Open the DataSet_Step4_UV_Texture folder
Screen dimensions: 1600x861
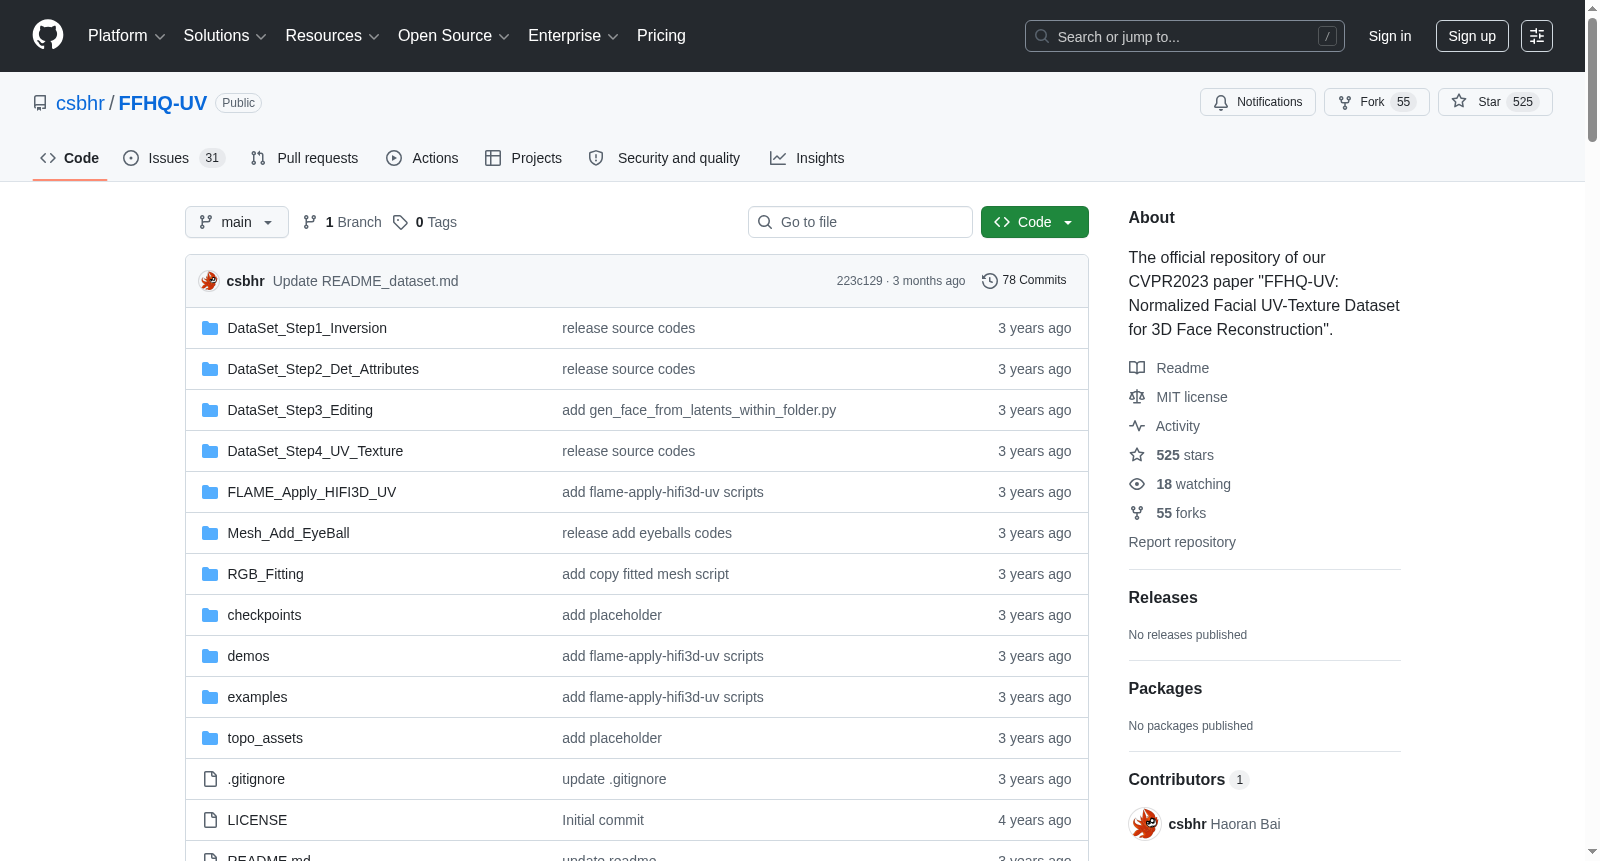315,451
